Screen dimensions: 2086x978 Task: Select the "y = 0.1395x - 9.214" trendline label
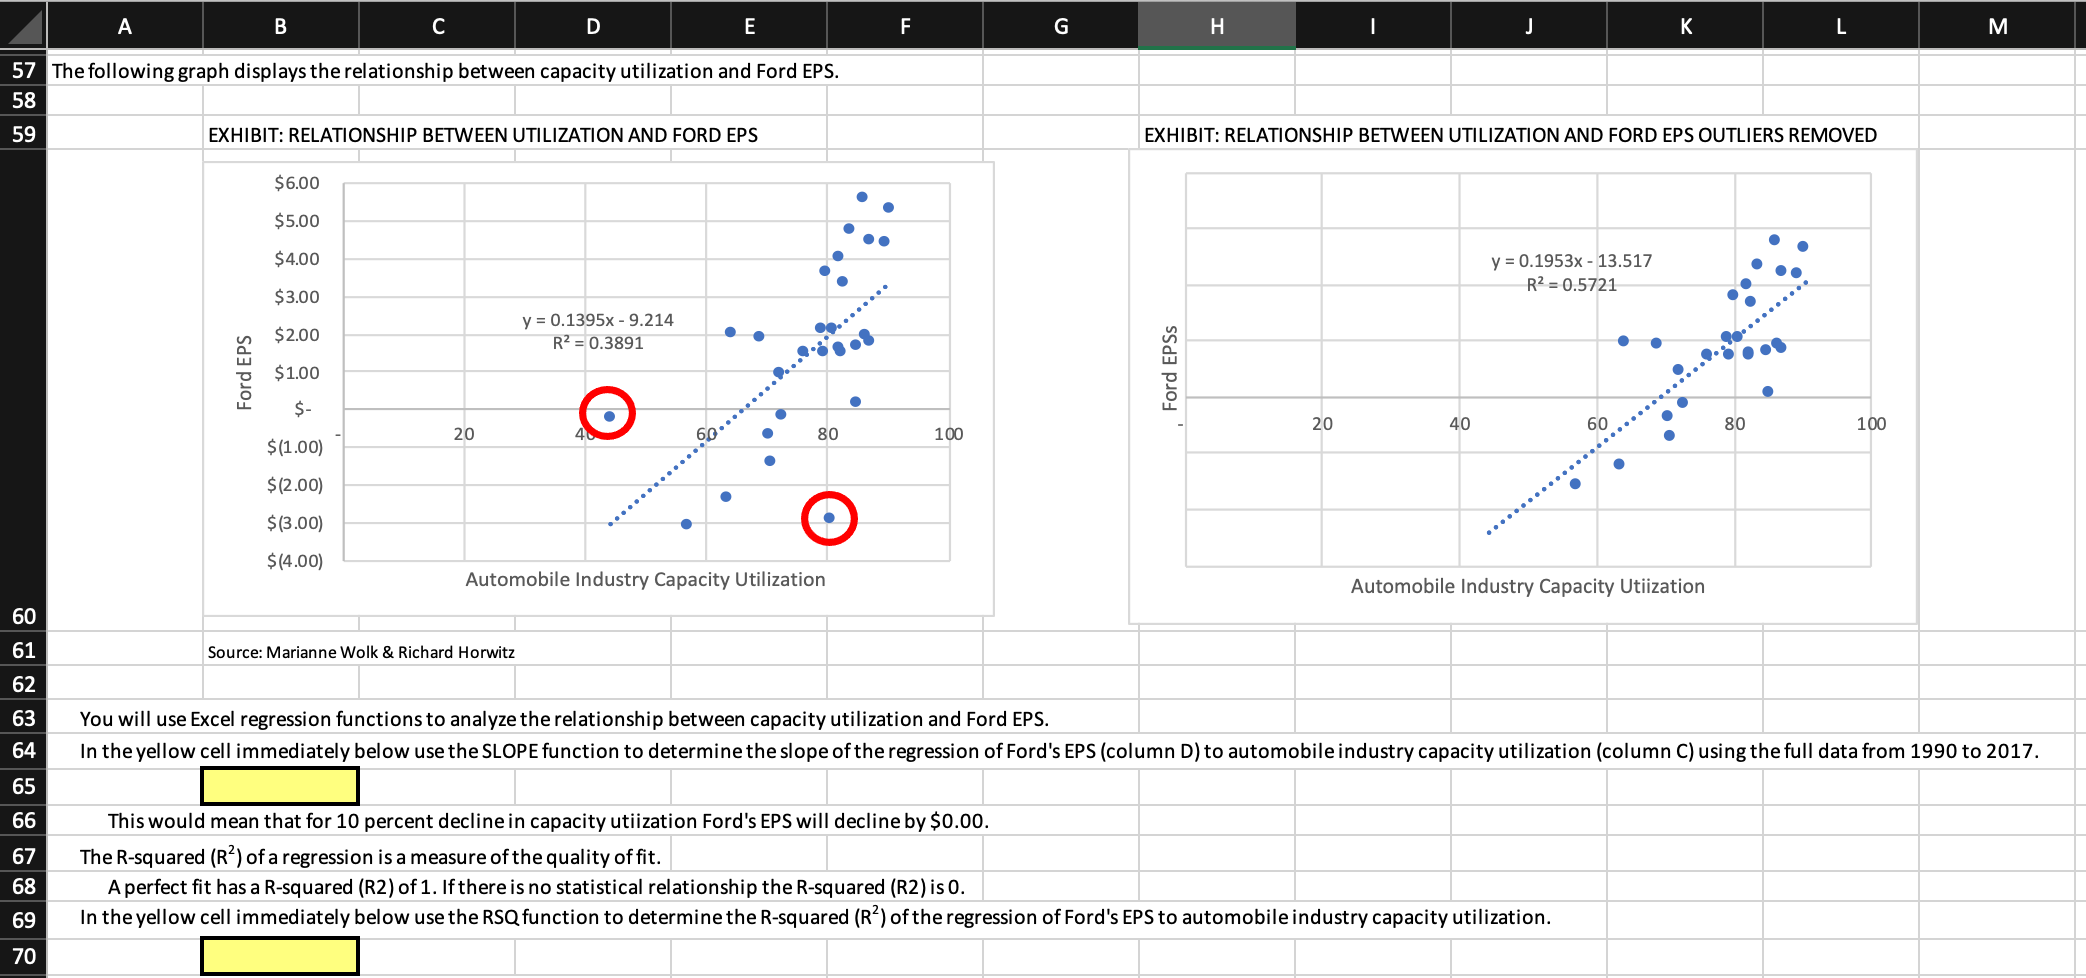(598, 320)
